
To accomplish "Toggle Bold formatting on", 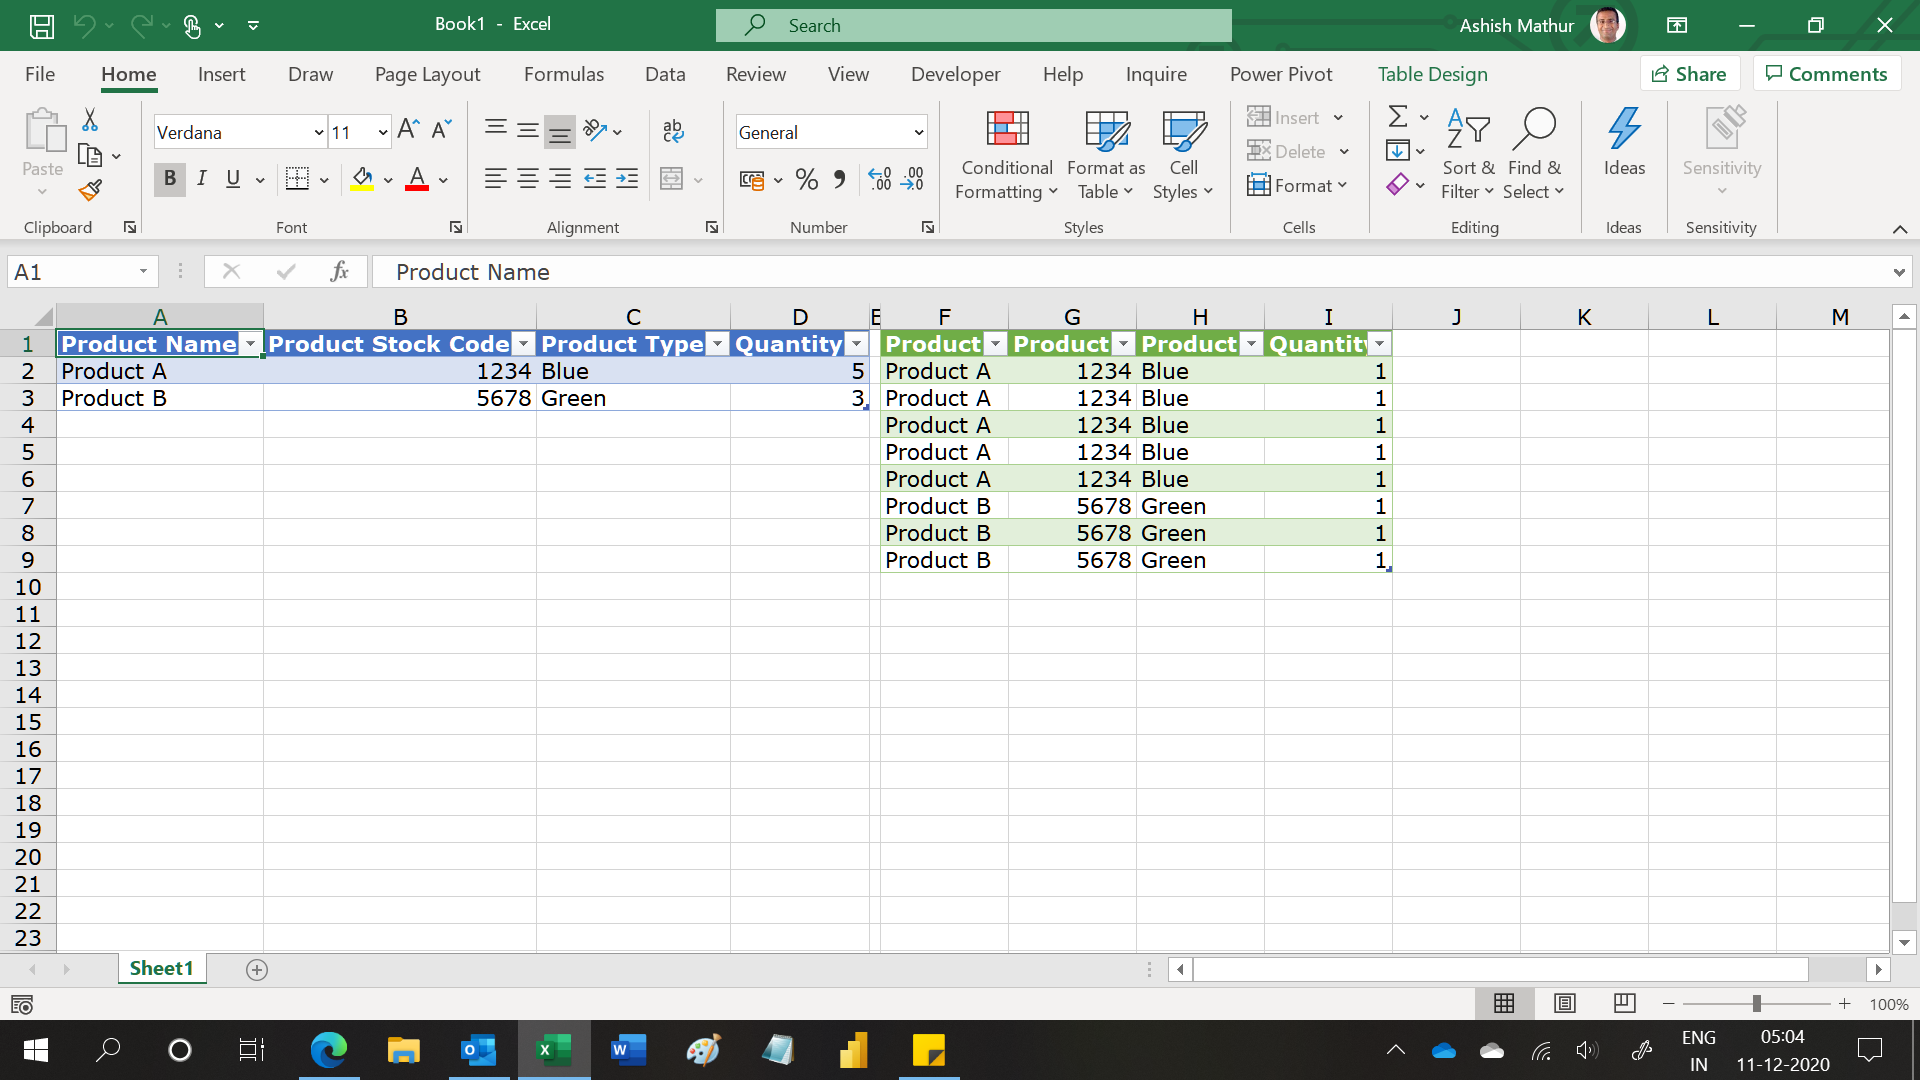I will click(169, 179).
